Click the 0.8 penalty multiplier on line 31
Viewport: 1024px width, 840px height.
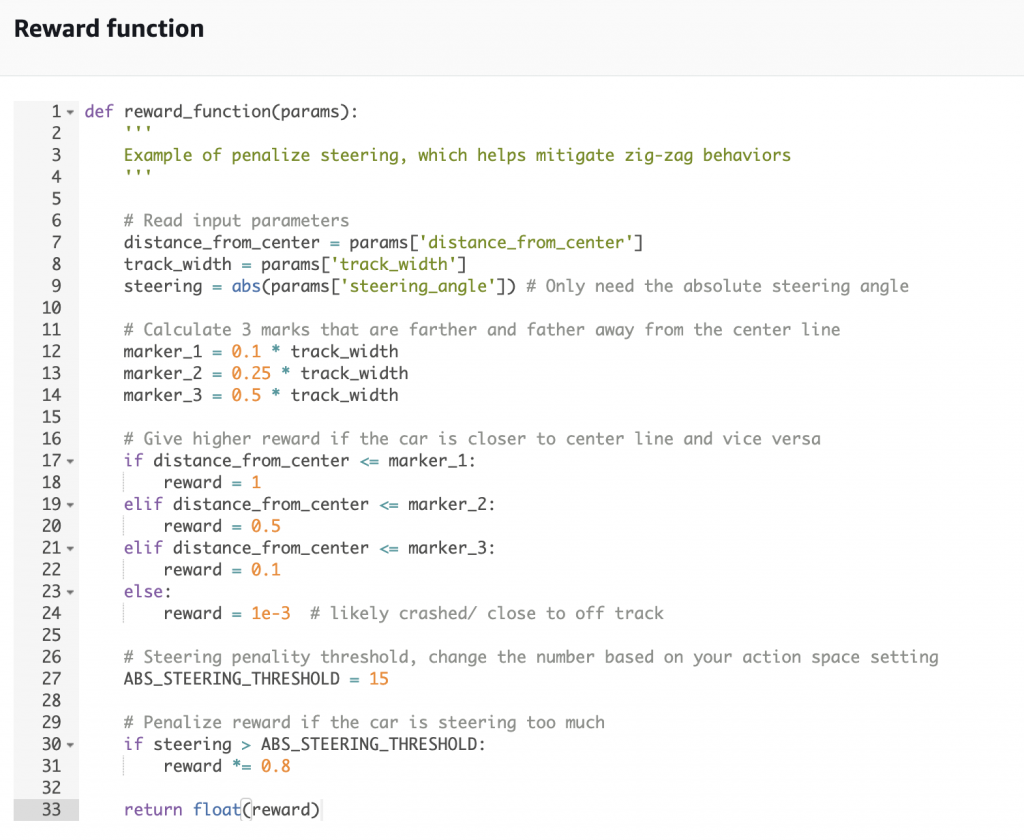pyautogui.click(x=276, y=766)
